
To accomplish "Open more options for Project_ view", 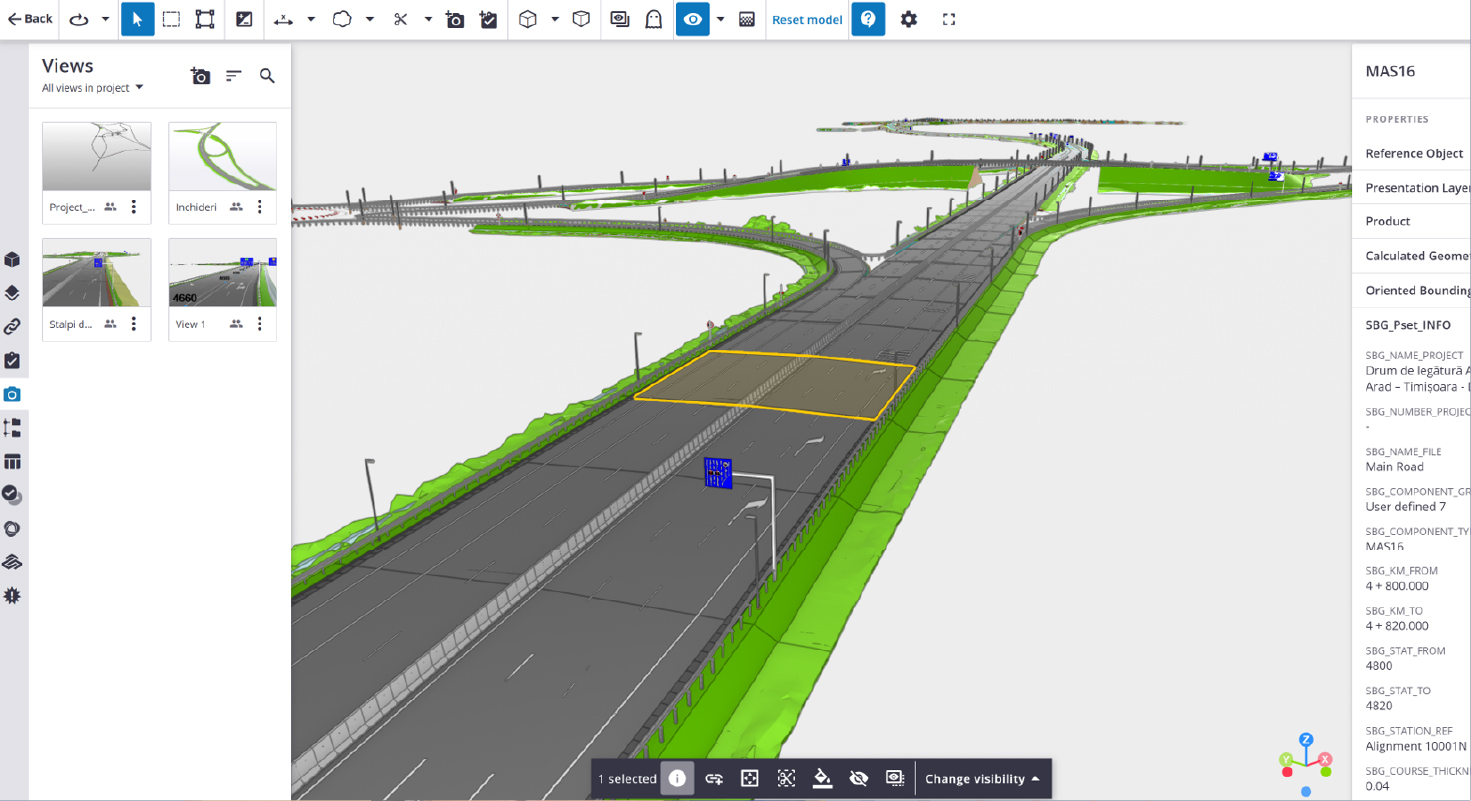I will pos(134,207).
